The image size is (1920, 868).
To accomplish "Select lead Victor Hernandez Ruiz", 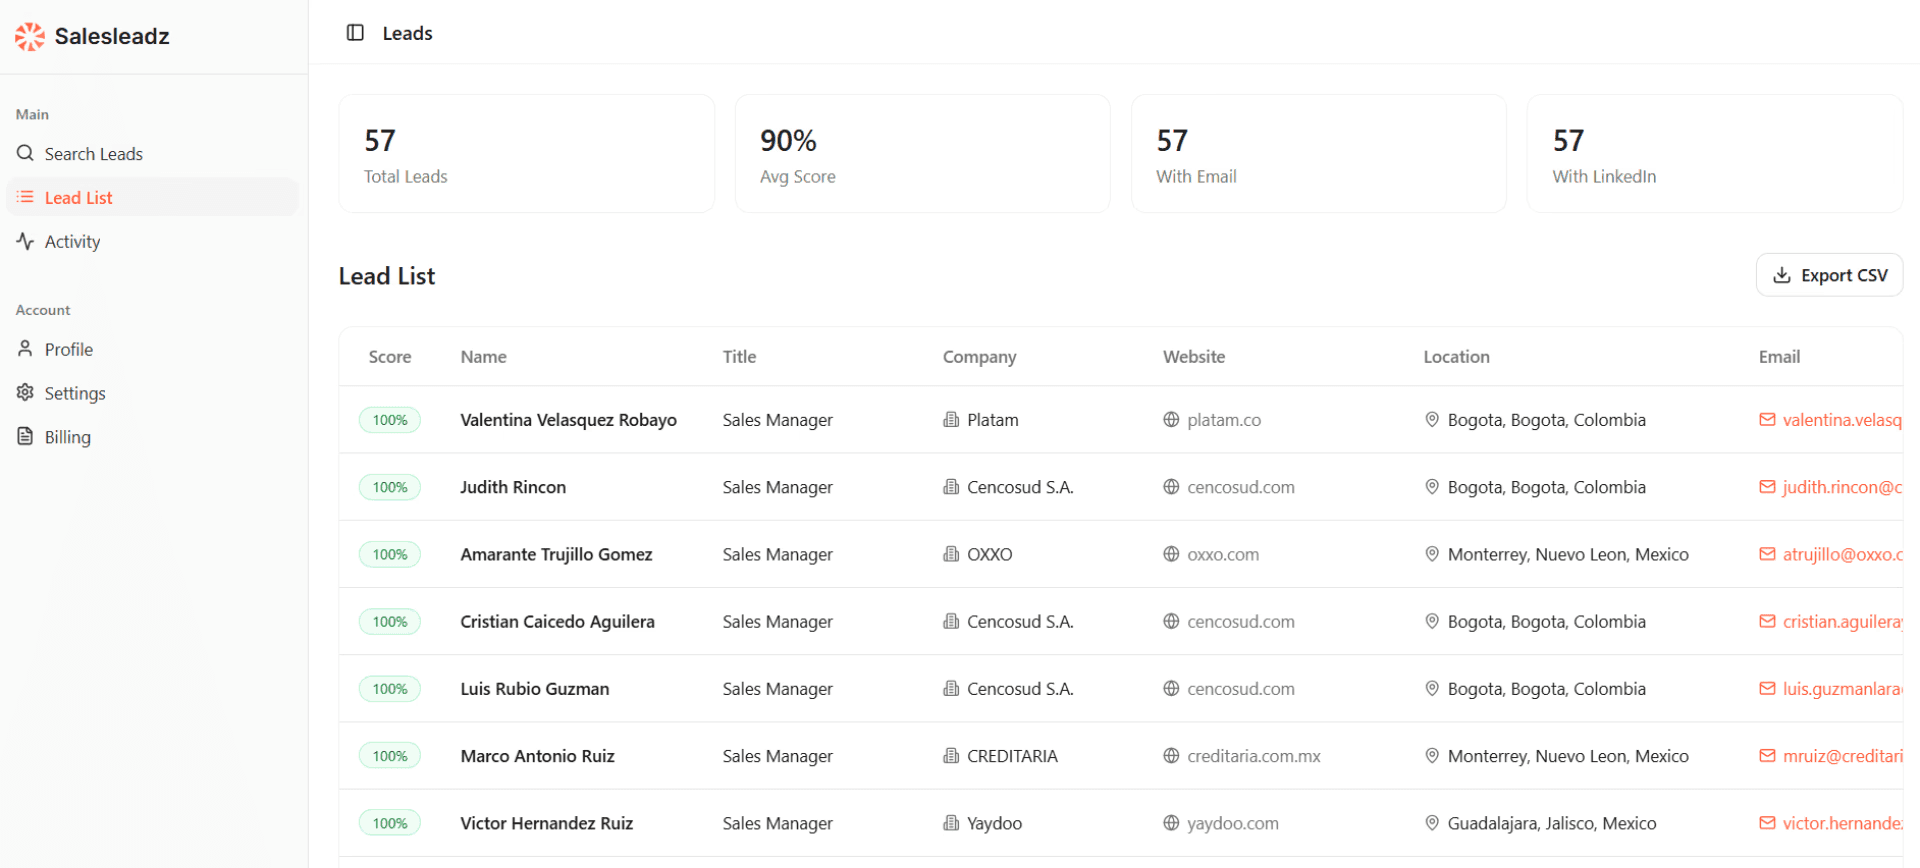I will 546,823.
